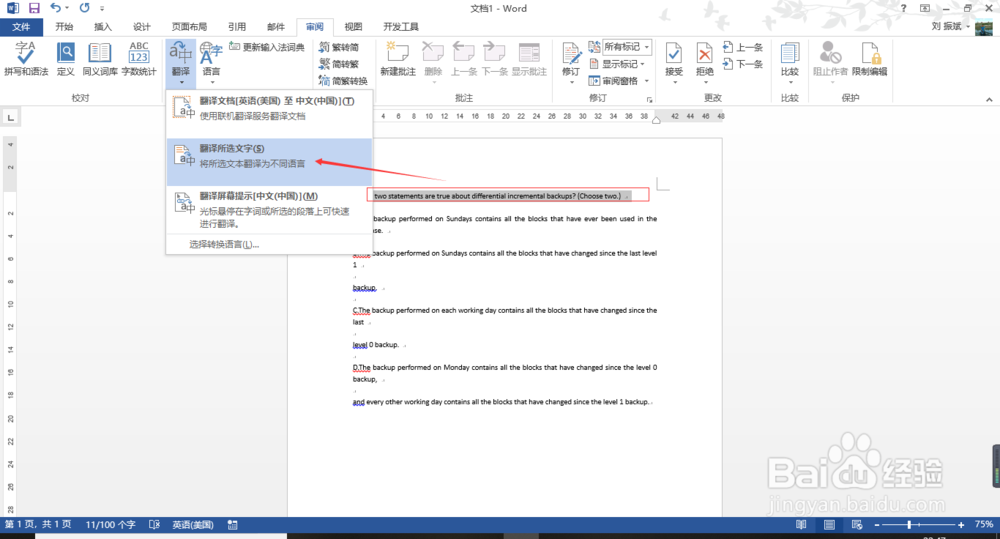
Task: Switch to the Insert (插入) tab
Action: pos(103,27)
